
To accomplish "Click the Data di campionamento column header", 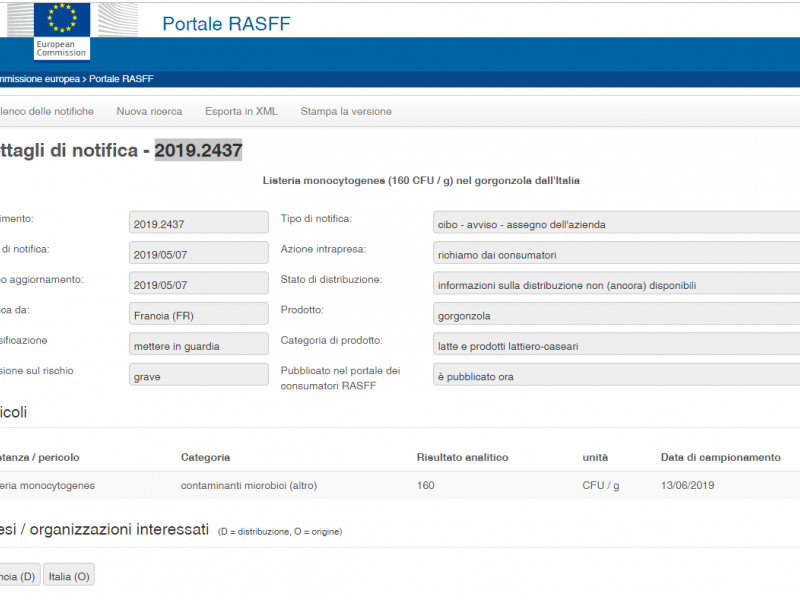I will [720, 457].
